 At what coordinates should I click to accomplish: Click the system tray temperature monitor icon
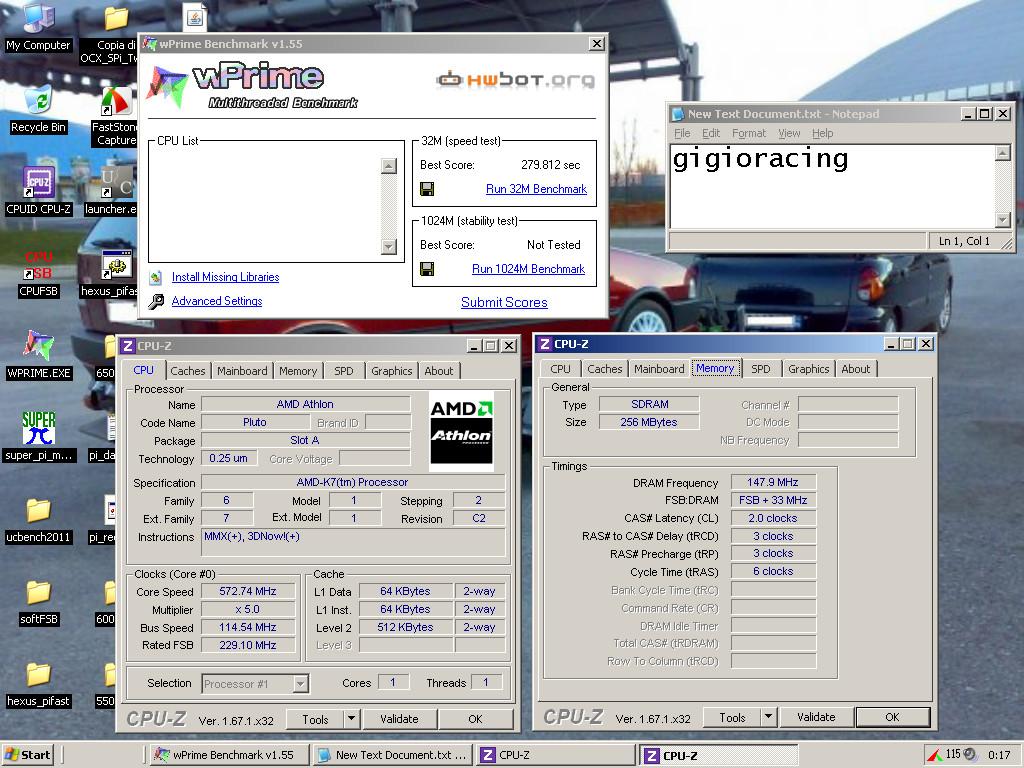pyautogui.click(x=935, y=755)
